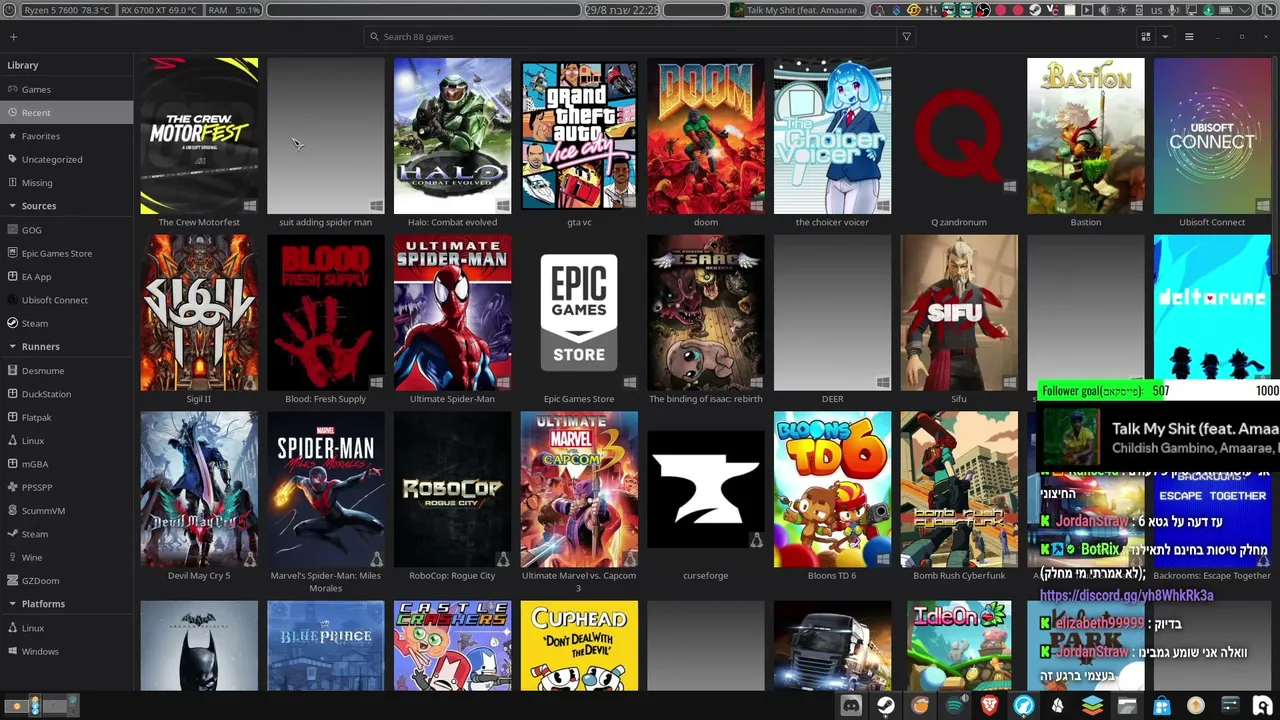Select the curseforge anvil cover

click(x=706, y=490)
